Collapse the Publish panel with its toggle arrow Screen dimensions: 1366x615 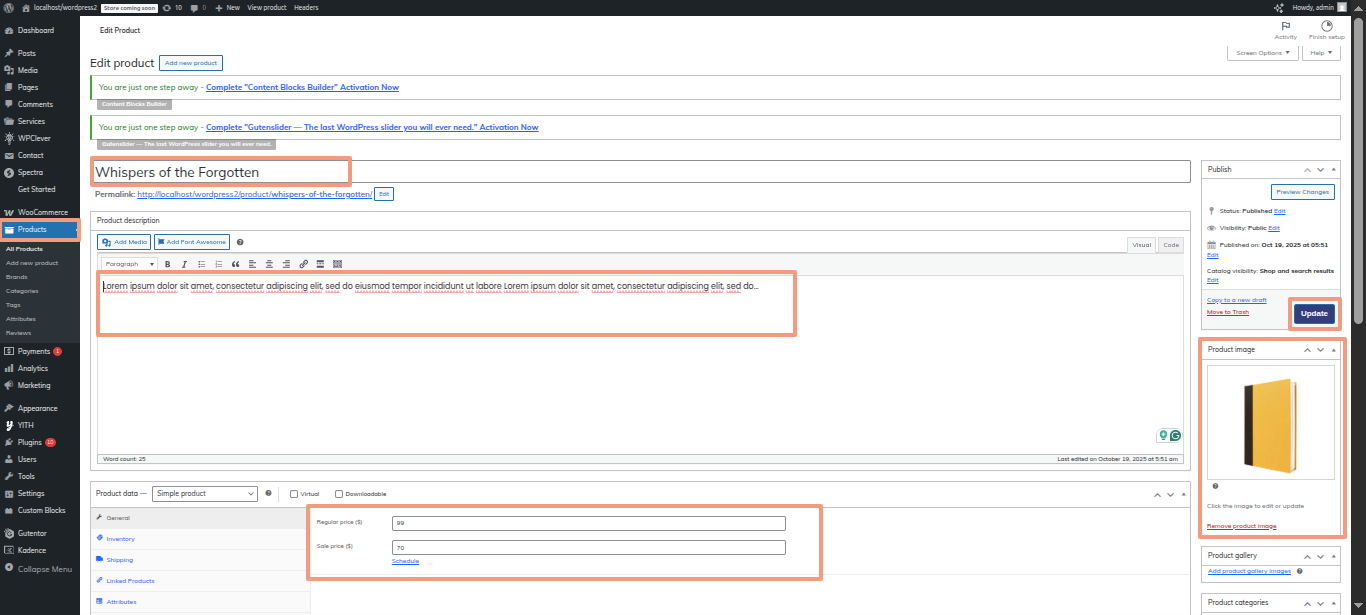[1333, 170]
